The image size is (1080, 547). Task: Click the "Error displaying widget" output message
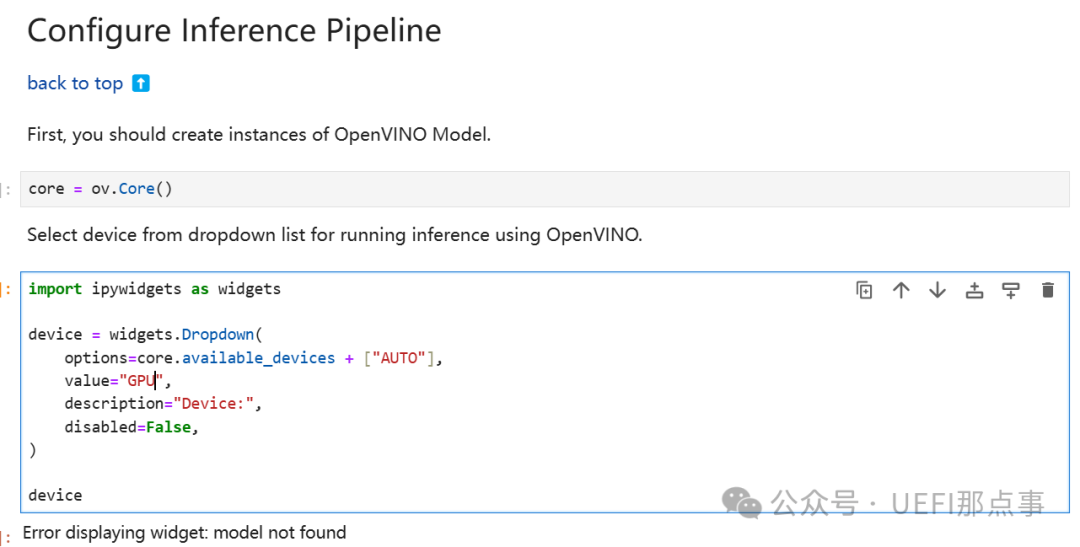[x=184, y=533]
